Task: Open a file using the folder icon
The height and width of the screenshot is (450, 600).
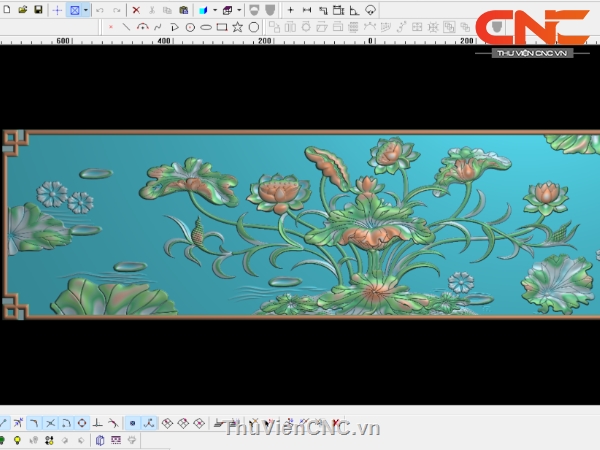Action: (x=23, y=10)
